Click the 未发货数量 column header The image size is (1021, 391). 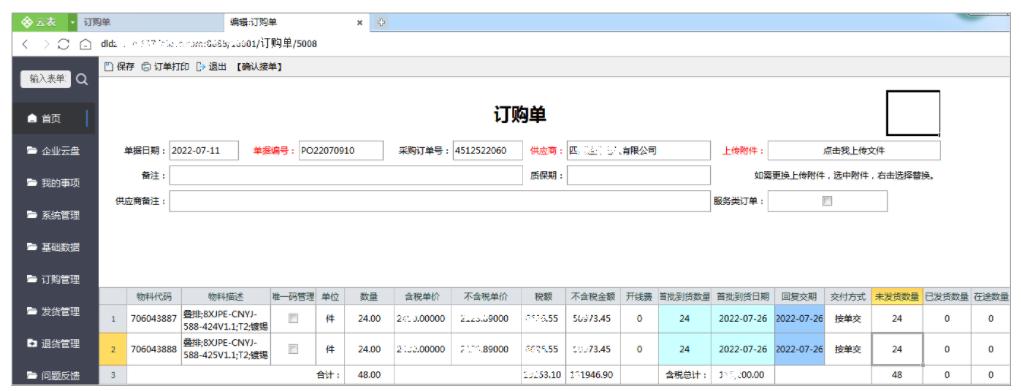897,296
